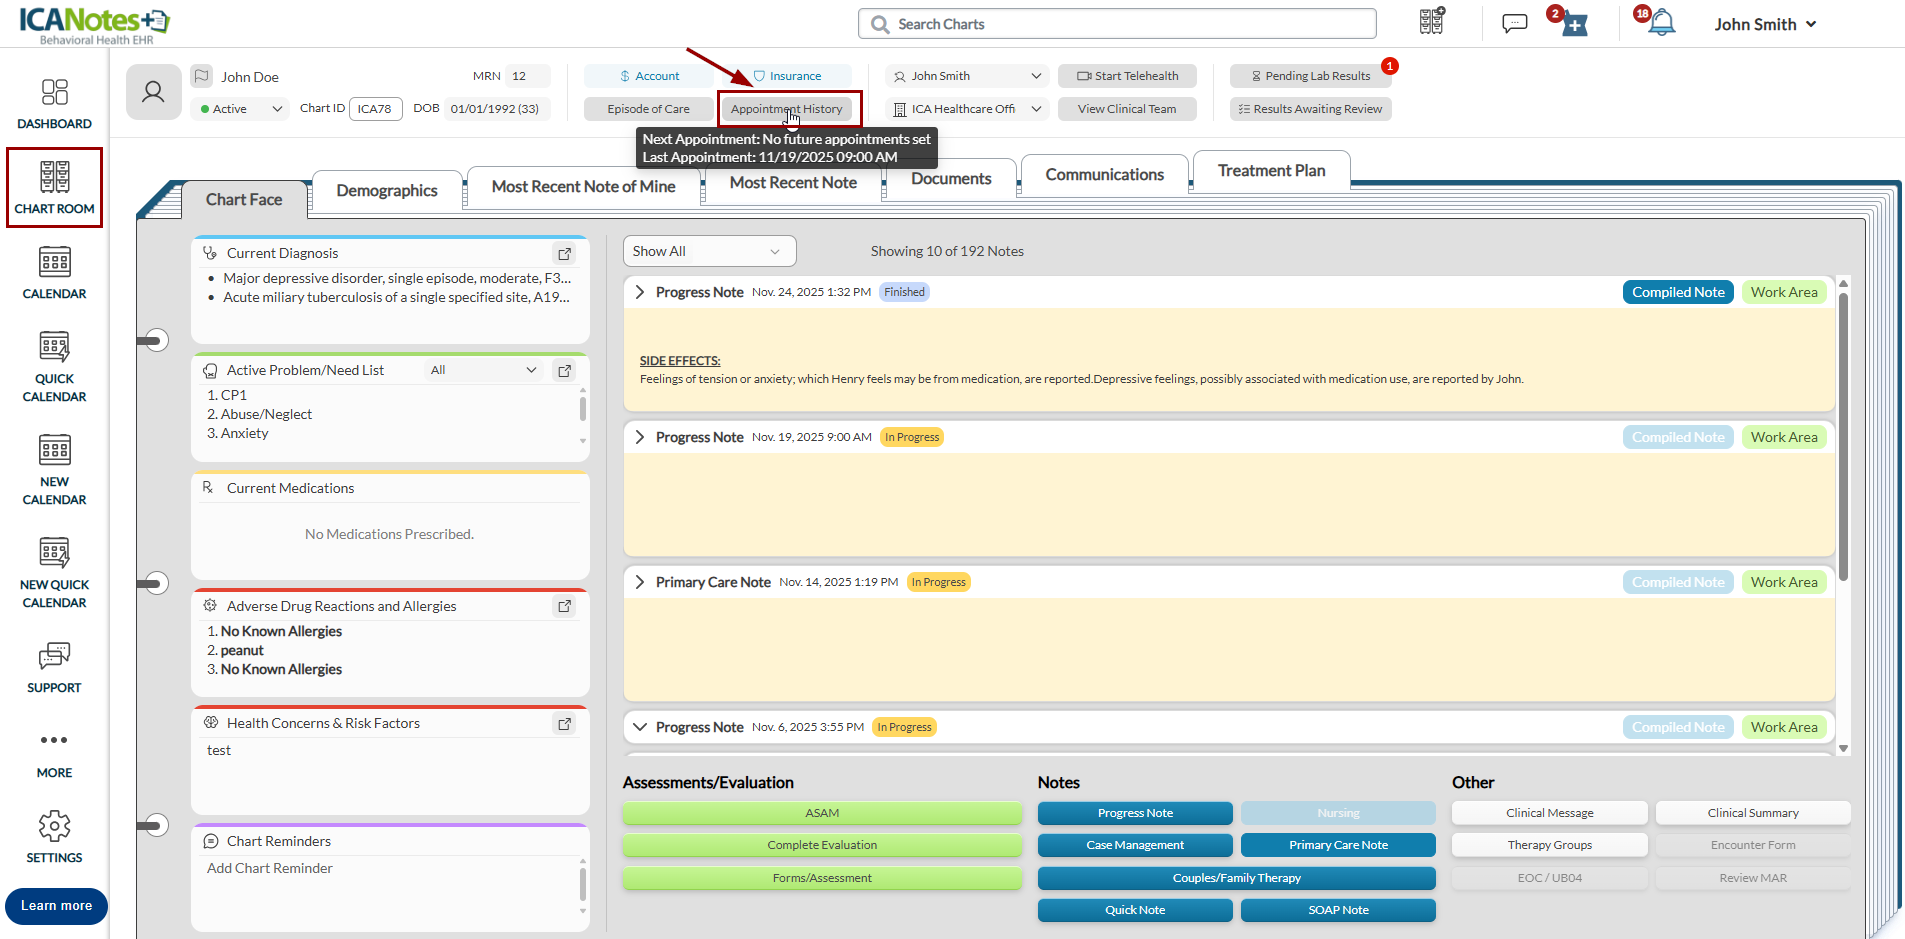
Task: Click the patient flag icon beside John Doe
Action: coord(202,76)
